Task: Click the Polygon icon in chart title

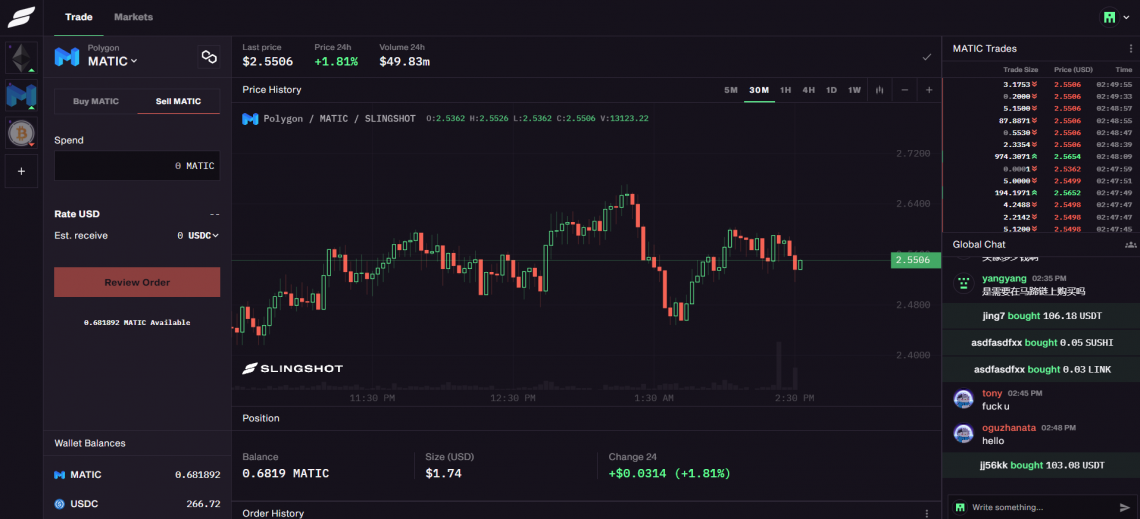Action: click(250, 118)
